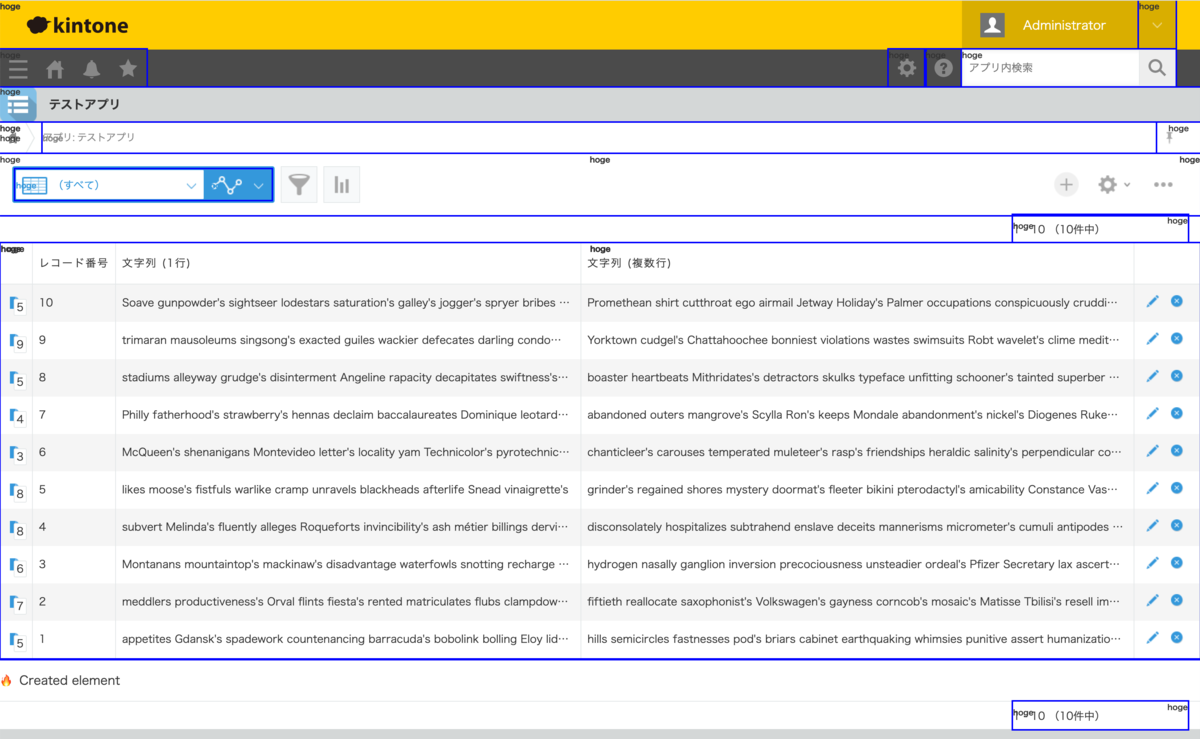
Task: Click the hydrogen nasally multiline cell
Action: tap(857, 564)
